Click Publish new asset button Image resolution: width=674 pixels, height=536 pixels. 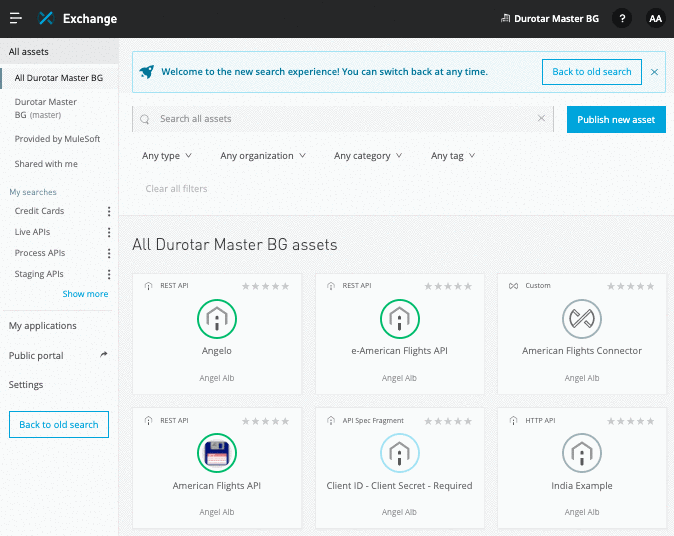616,119
